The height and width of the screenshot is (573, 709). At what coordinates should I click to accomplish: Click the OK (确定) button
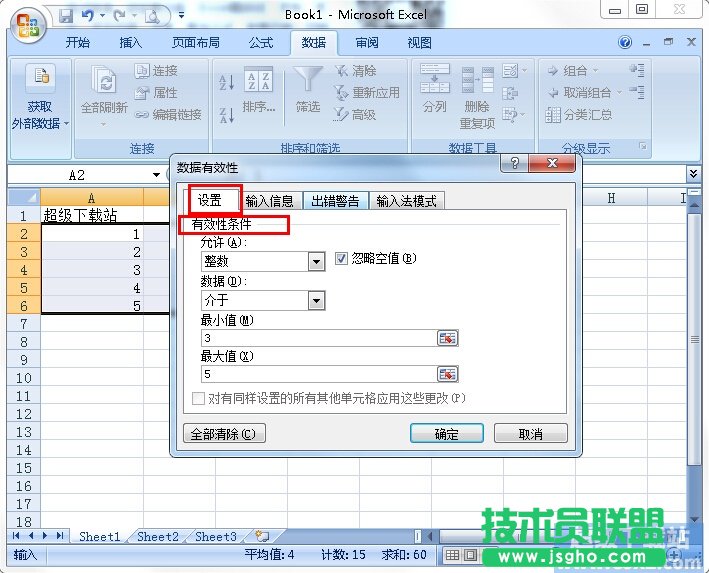coord(446,434)
